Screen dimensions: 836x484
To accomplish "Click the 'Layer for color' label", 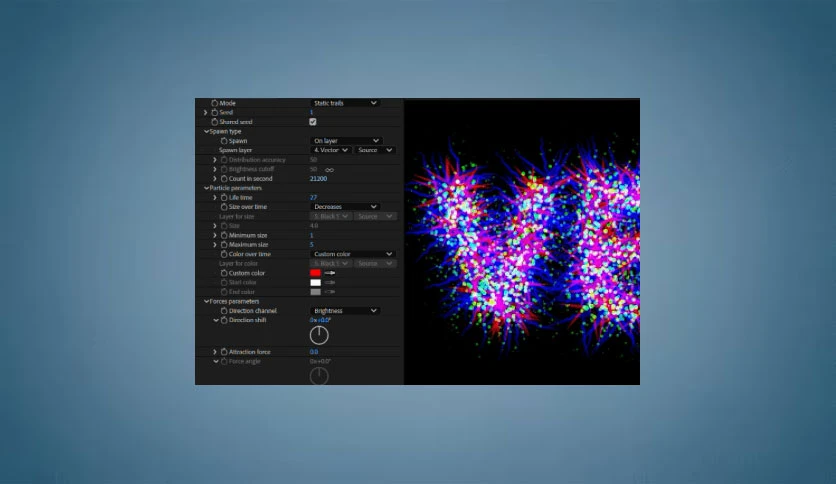I will coord(238,263).
